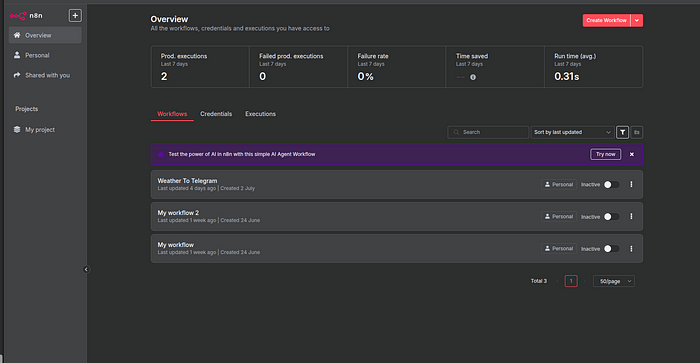Click the Run time (avg.) stat card
700x363 pixels.
tap(594, 67)
